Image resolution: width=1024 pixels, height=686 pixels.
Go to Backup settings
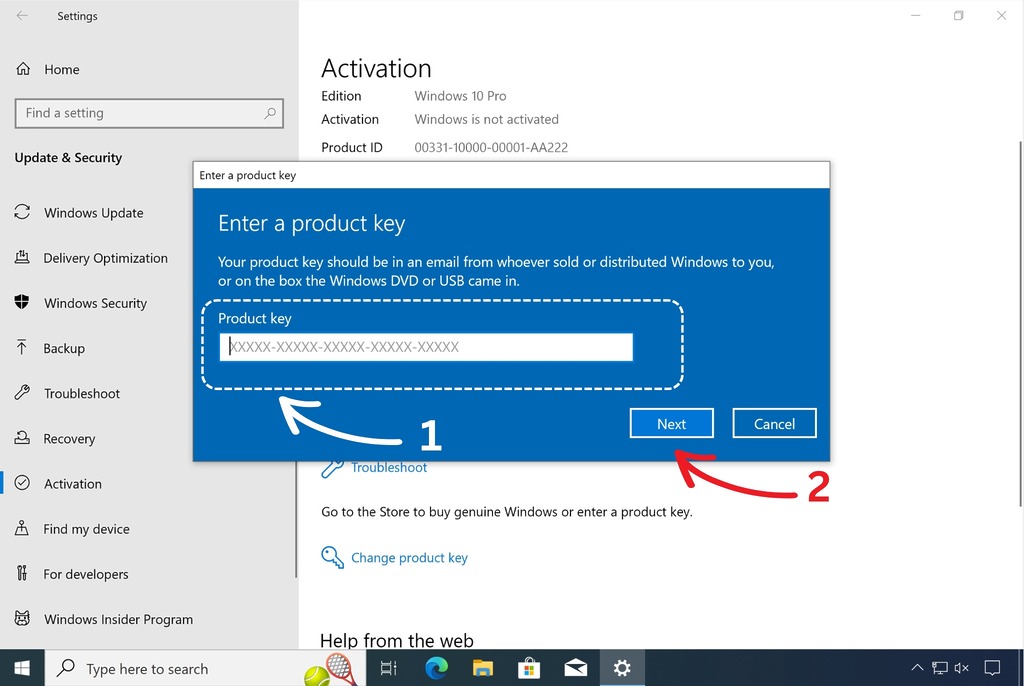(x=64, y=348)
